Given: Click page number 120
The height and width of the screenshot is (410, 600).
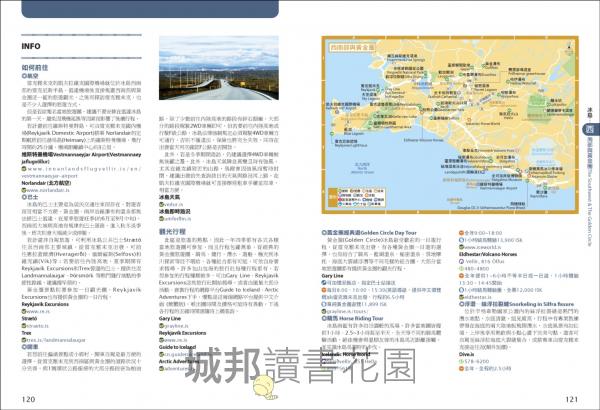Looking at the screenshot, I should 28,399.
